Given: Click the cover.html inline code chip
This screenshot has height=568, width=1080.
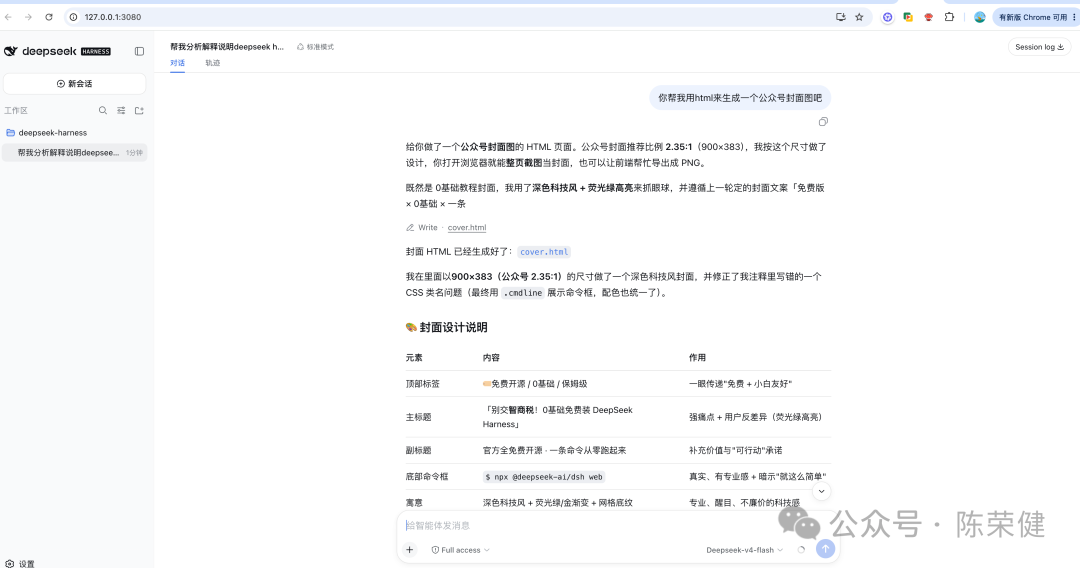Looking at the screenshot, I should click(x=544, y=252).
